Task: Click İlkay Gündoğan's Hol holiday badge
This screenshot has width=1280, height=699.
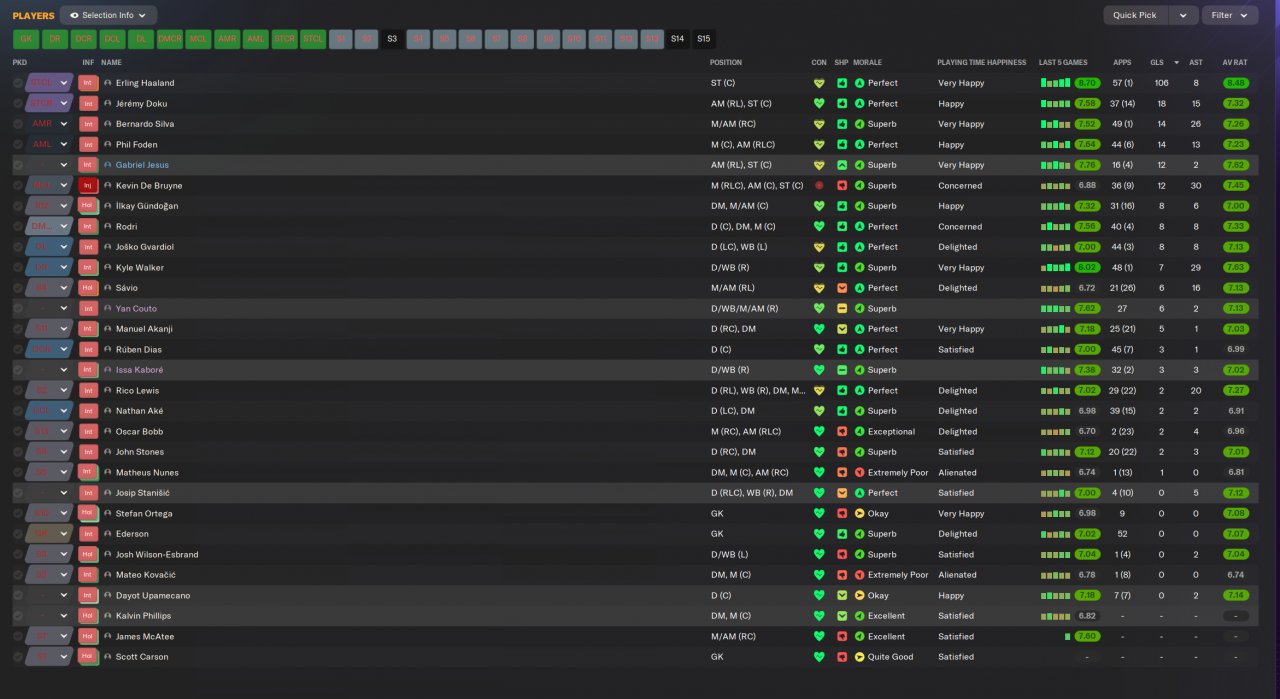Action: click(88, 206)
